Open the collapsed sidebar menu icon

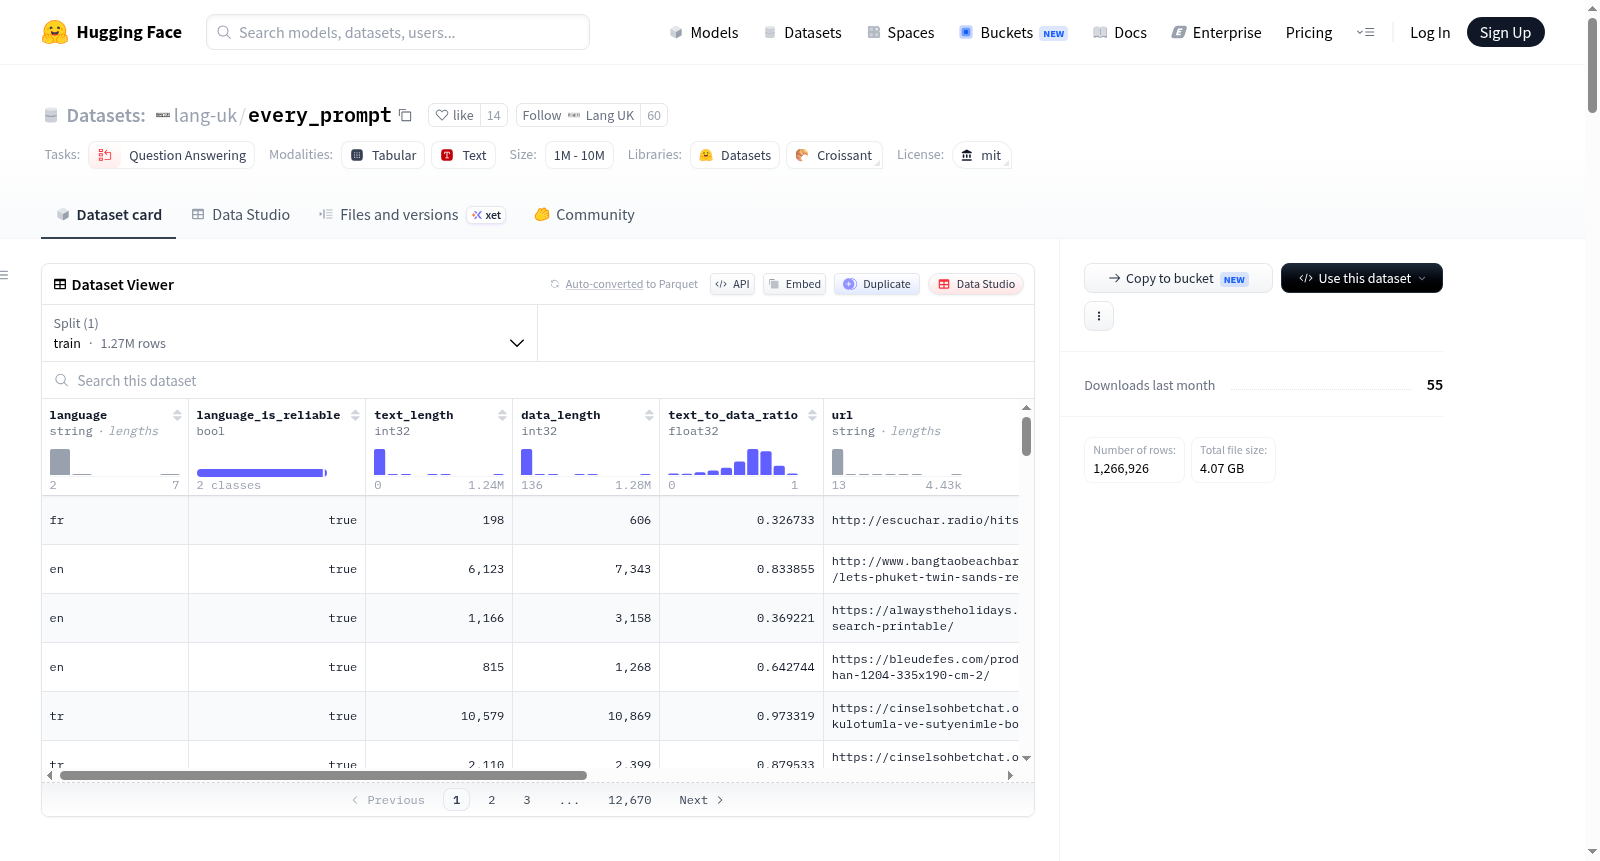[x=4, y=275]
